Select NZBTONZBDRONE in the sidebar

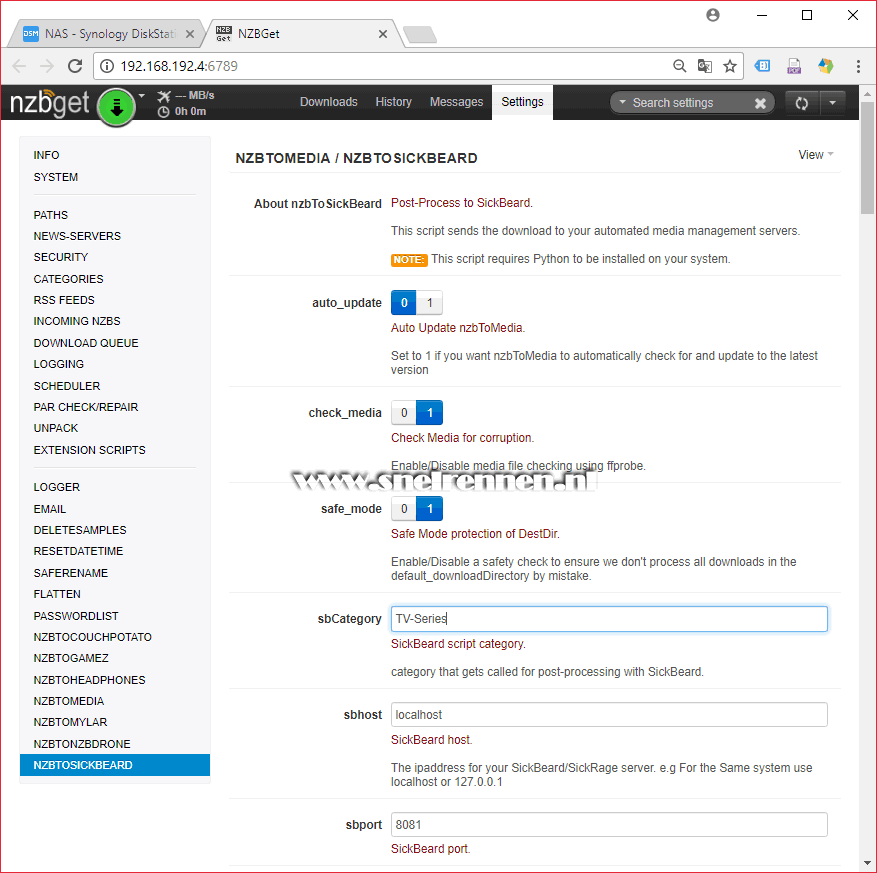click(82, 744)
